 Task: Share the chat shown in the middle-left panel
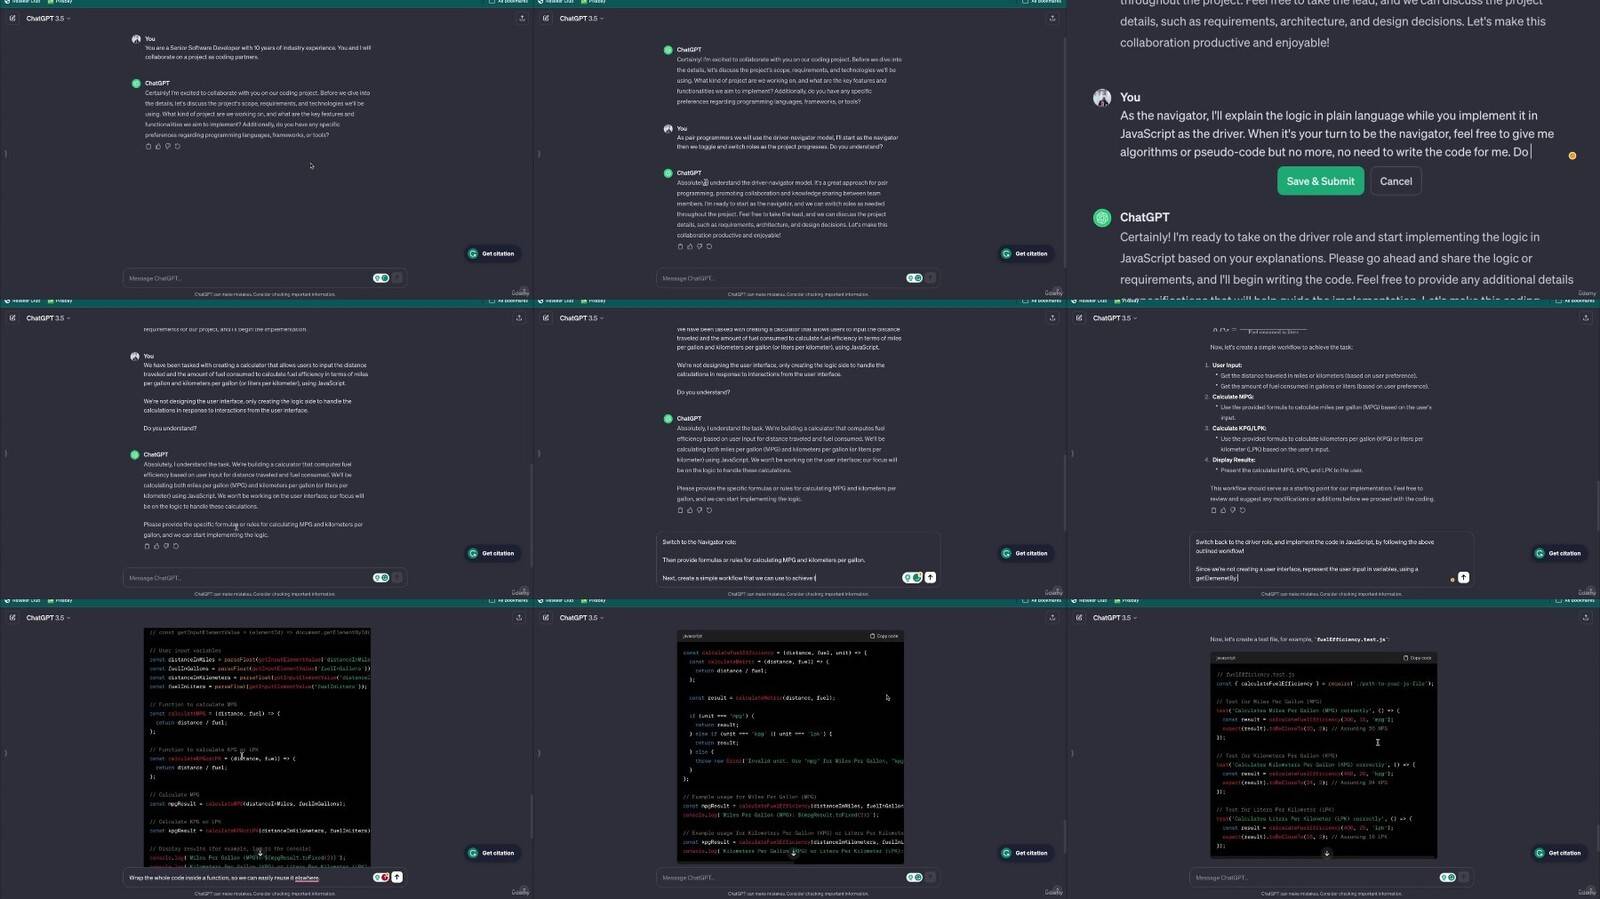click(x=519, y=318)
